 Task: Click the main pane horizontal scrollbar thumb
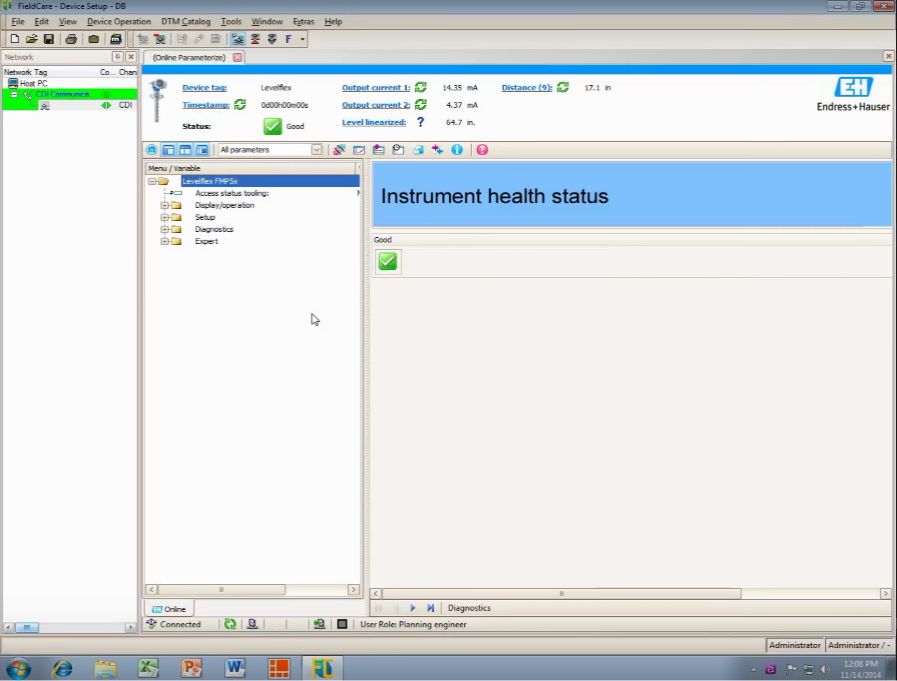tap(561, 593)
